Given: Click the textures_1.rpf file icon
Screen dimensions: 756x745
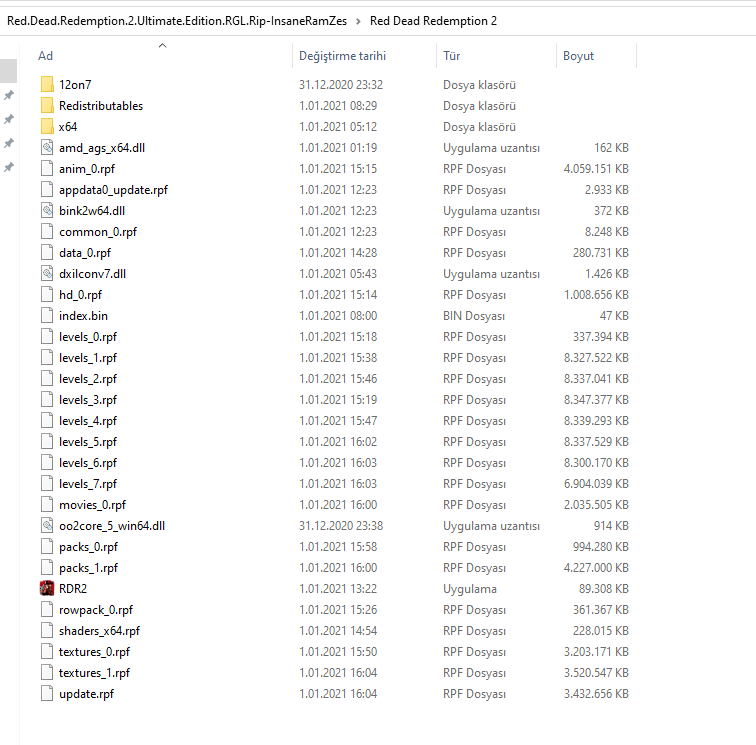Looking at the screenshot, I should point(47,673).
